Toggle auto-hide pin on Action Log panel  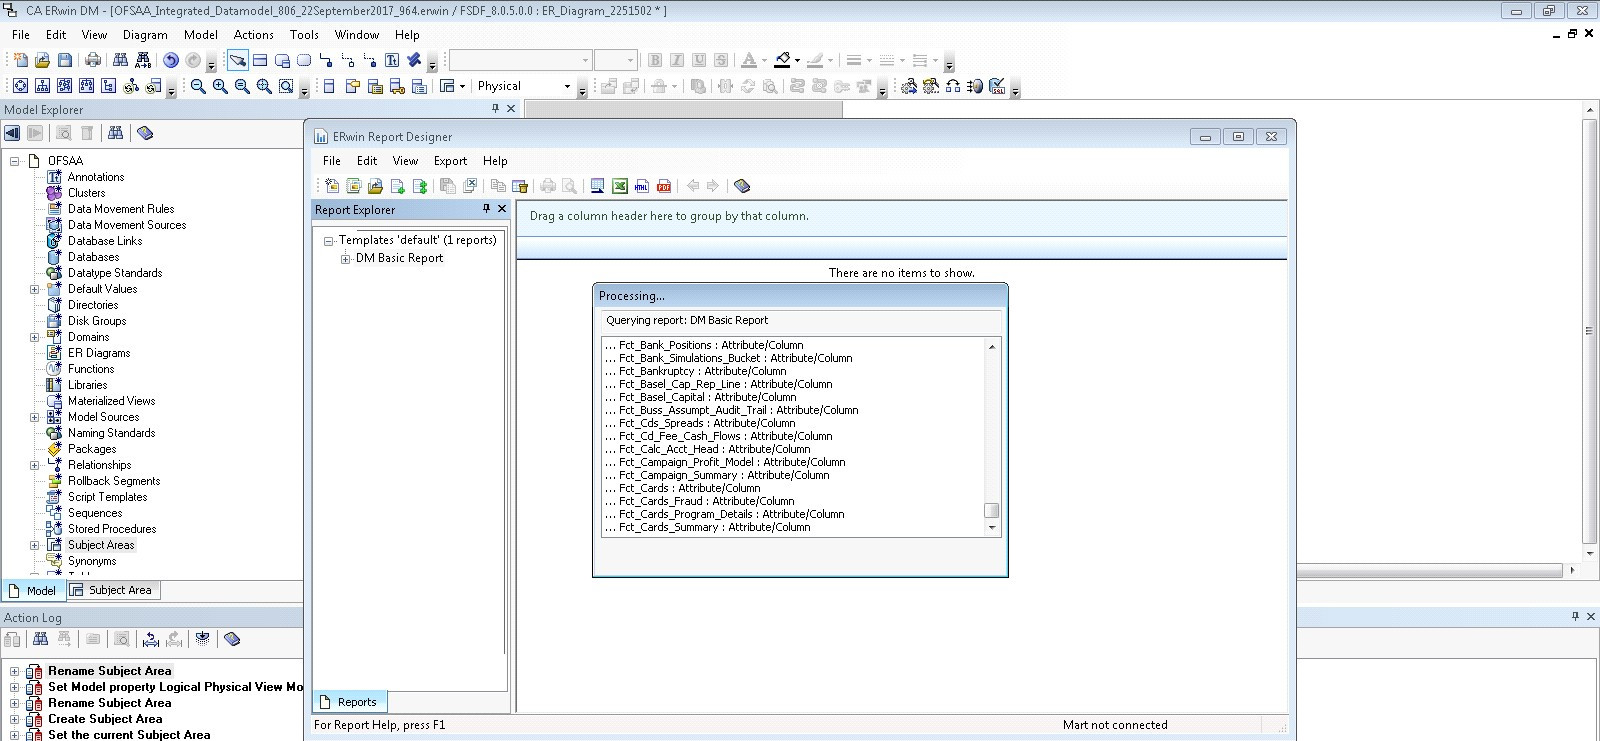(x=1575, y=617)
